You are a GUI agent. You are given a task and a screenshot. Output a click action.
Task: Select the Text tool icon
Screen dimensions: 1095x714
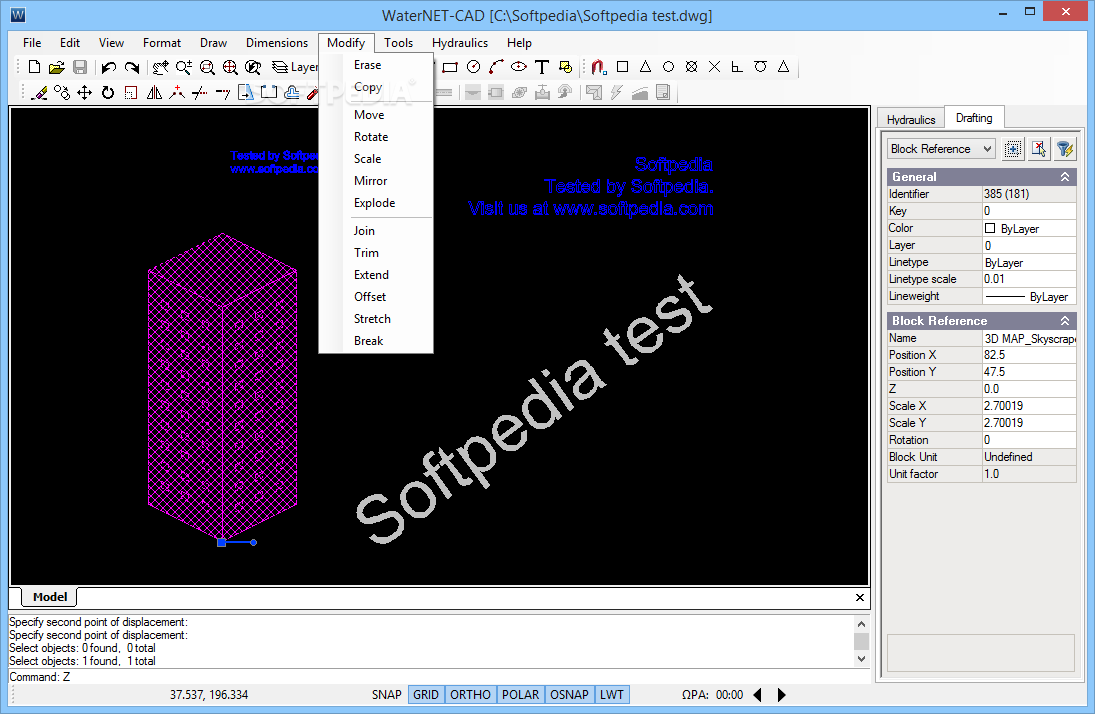click(542, 67)
